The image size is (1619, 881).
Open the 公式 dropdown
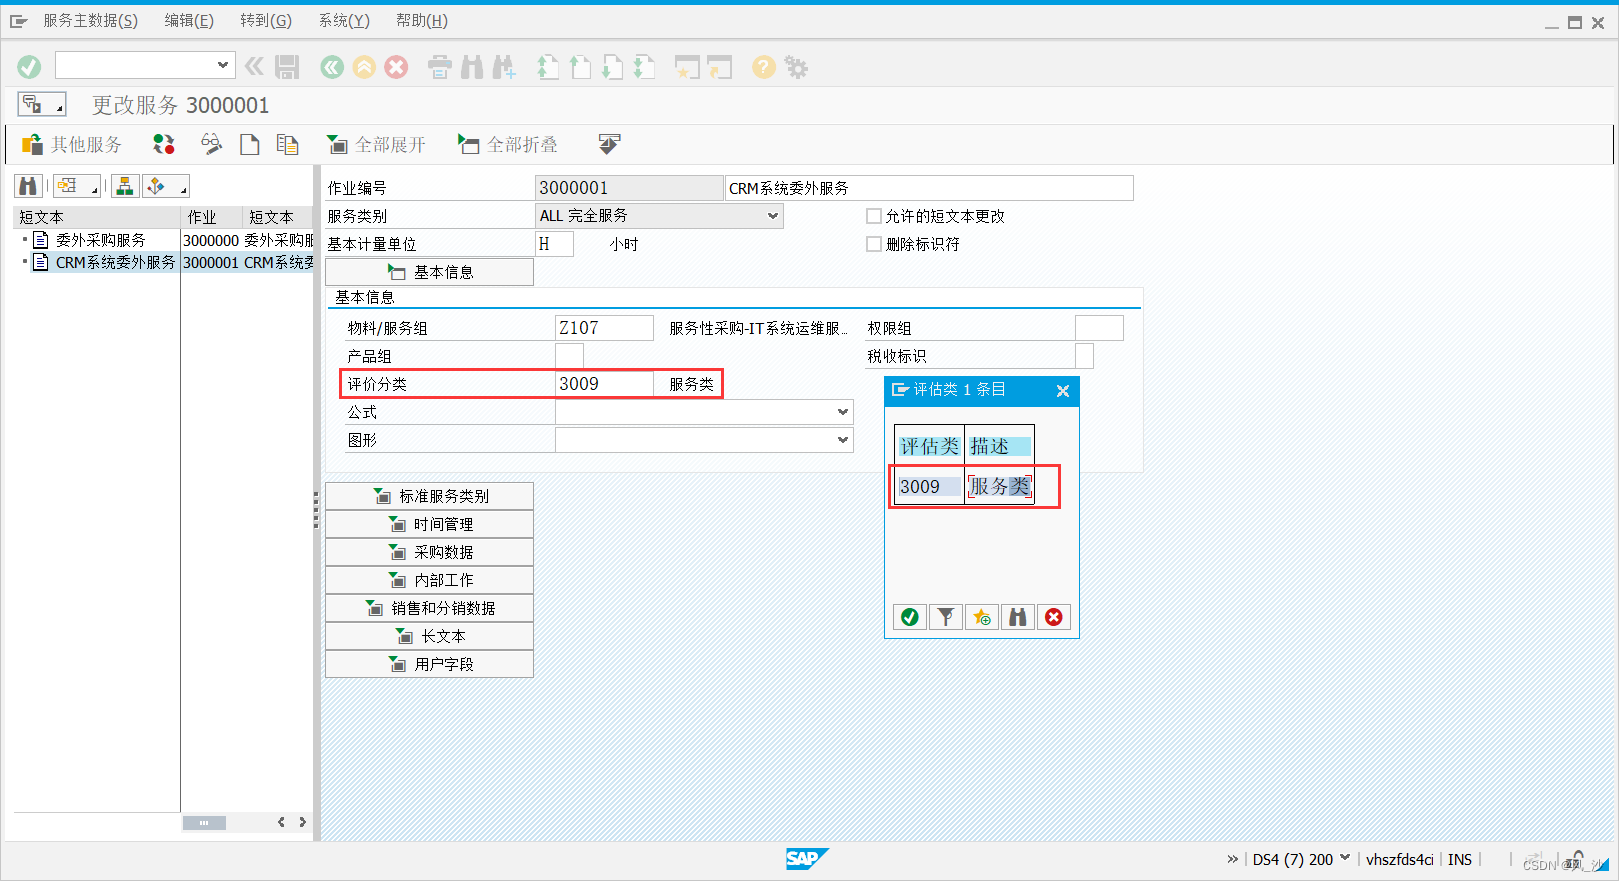pos(842,412)
